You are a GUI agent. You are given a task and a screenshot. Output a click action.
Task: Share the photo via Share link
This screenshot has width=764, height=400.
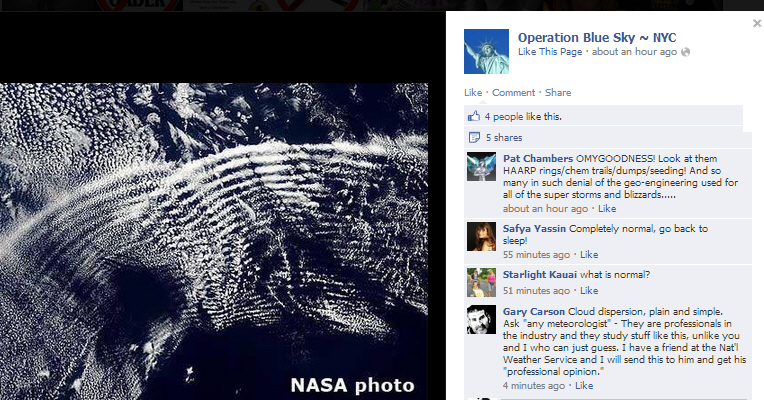pos(558,93)
